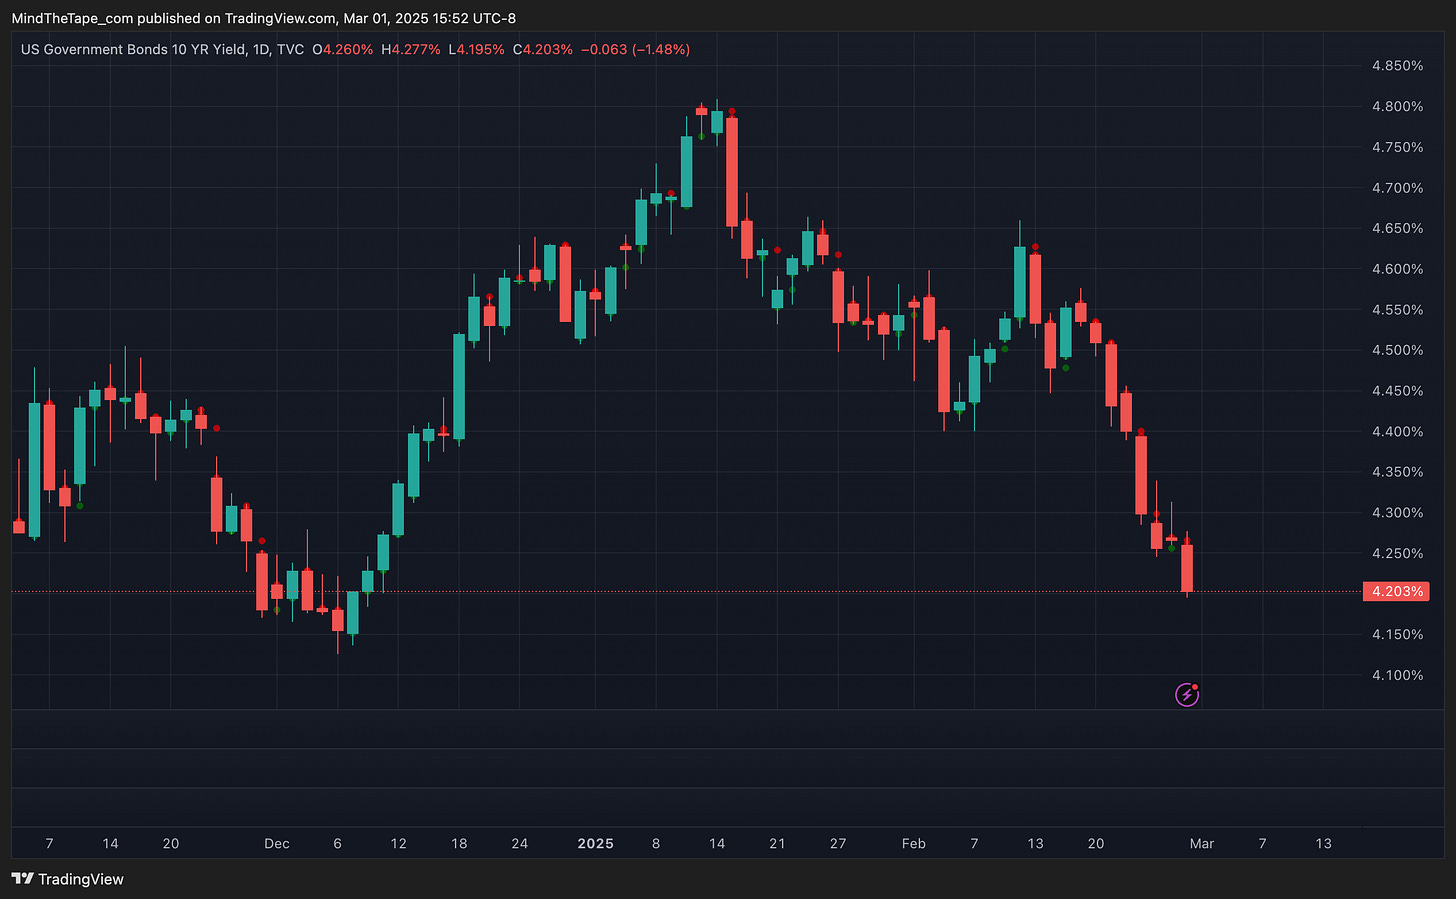
Task: Click the 4.450% price axis label
Action: coord(1397,391)
